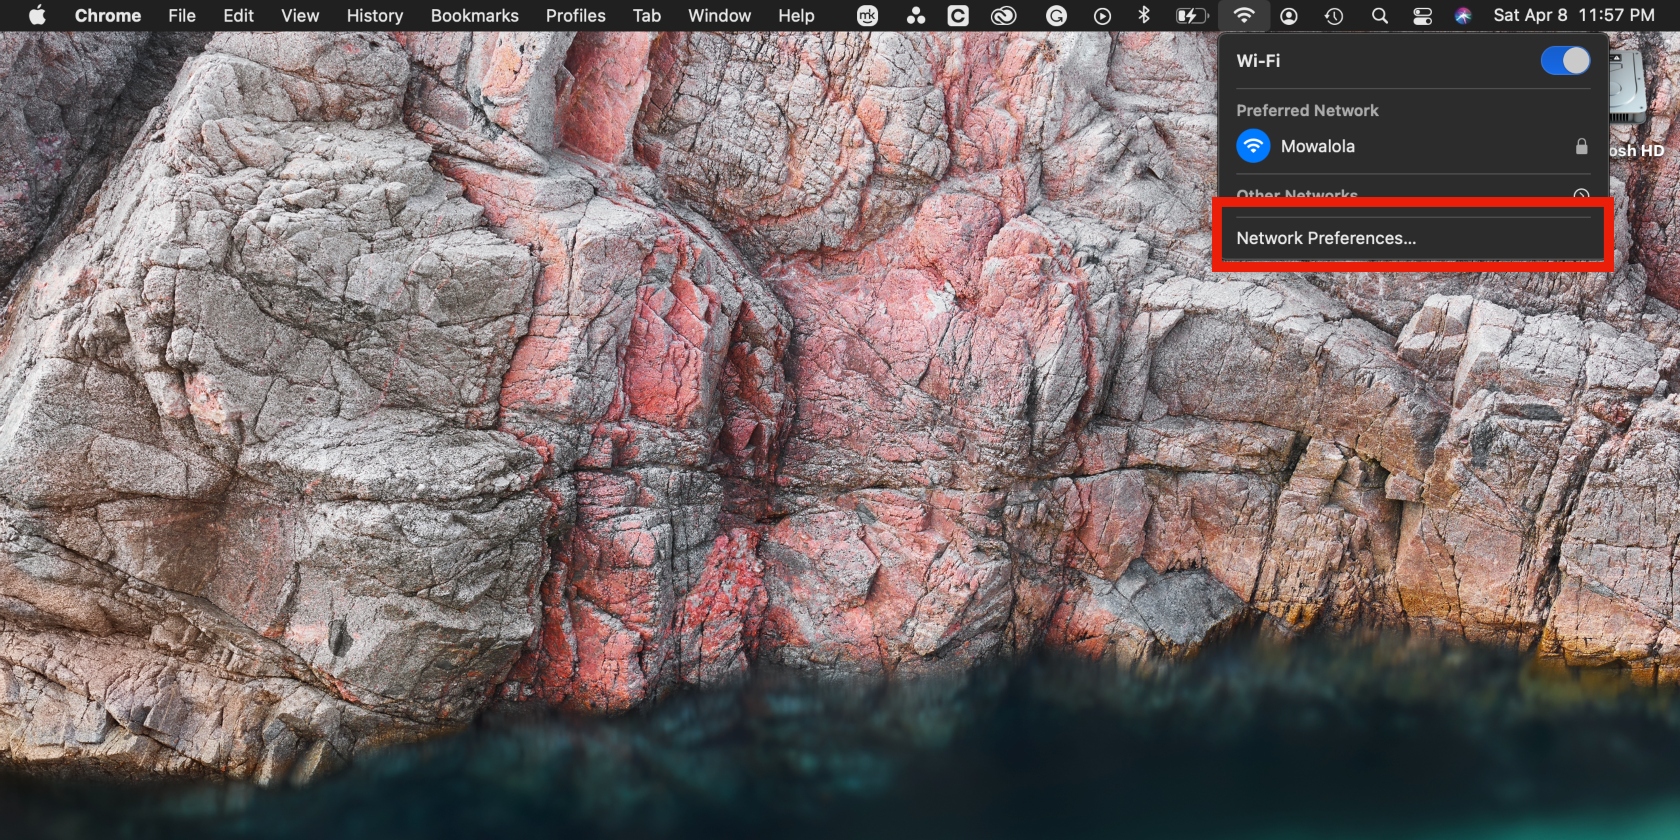Screen dimensions: 1680x840
Task: Close the Wi-Fi menu via its menu bar icon
Action: click(x=1244, y=15)
